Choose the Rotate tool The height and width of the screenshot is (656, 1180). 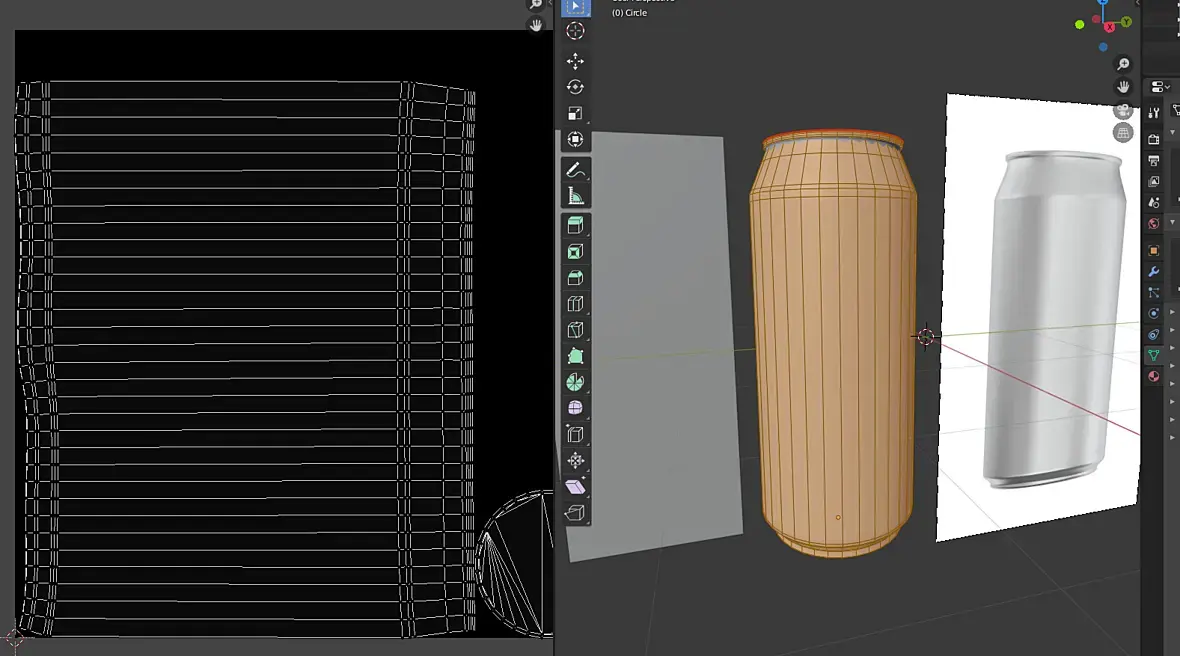575,88
